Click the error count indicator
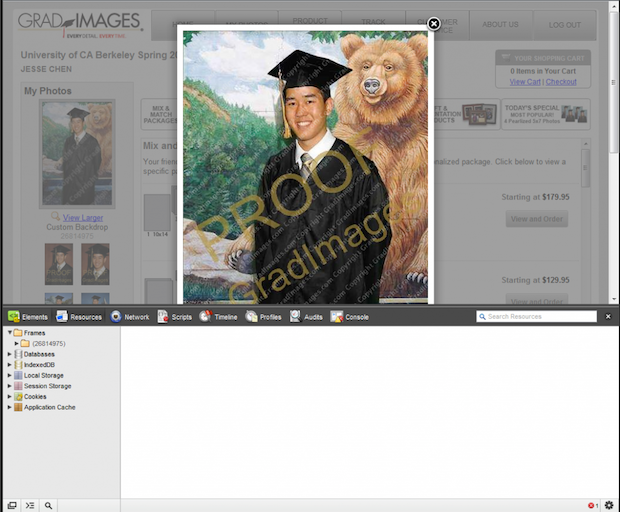The width and height of the screenshot is (620, 512). pos(593,505)
